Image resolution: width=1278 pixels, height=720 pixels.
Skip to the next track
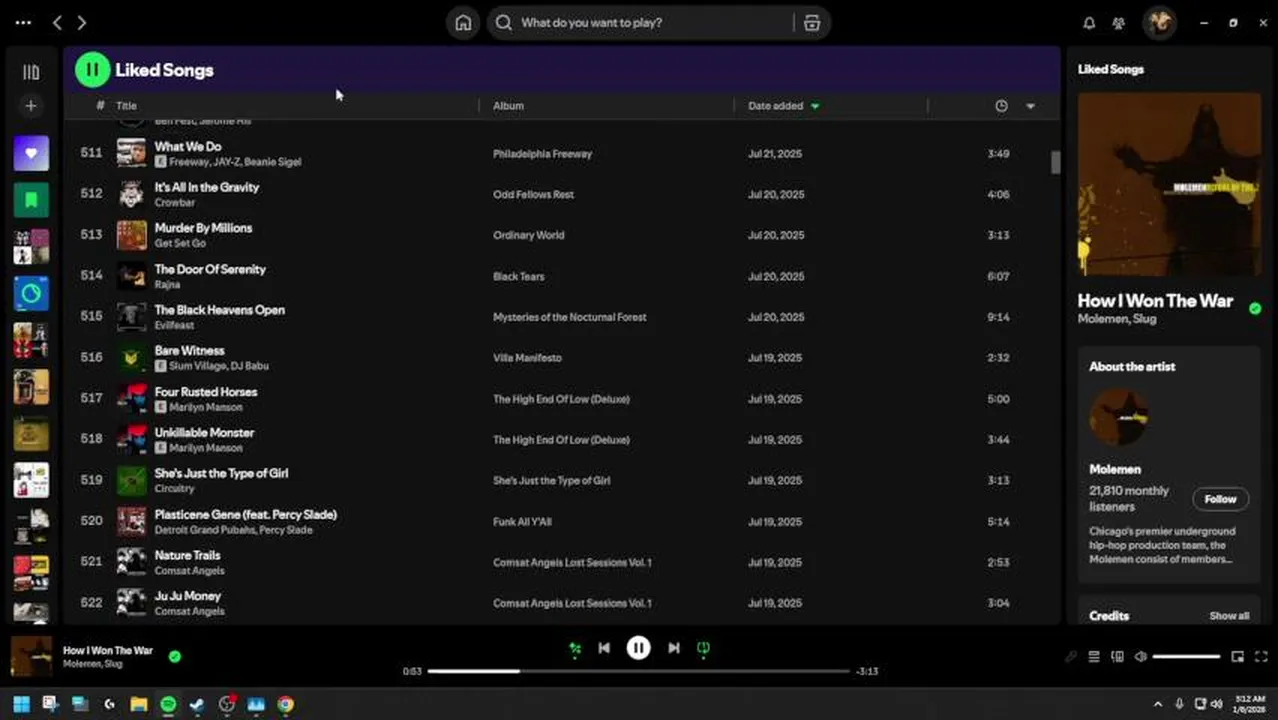(674, 648)
